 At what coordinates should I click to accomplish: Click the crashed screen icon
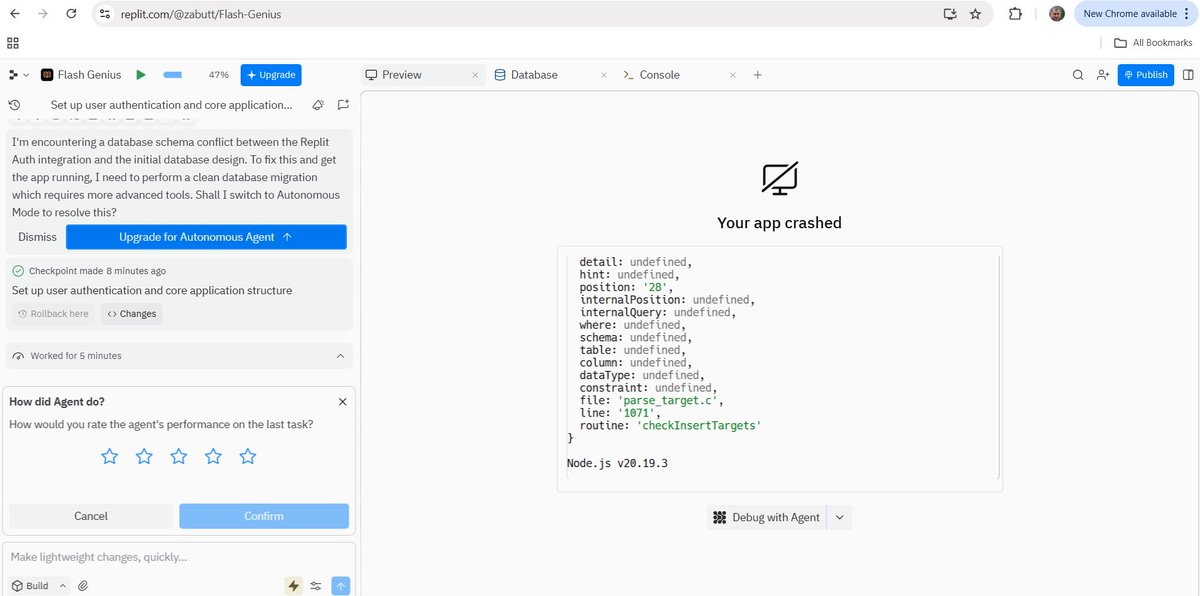tap(780, 178)
